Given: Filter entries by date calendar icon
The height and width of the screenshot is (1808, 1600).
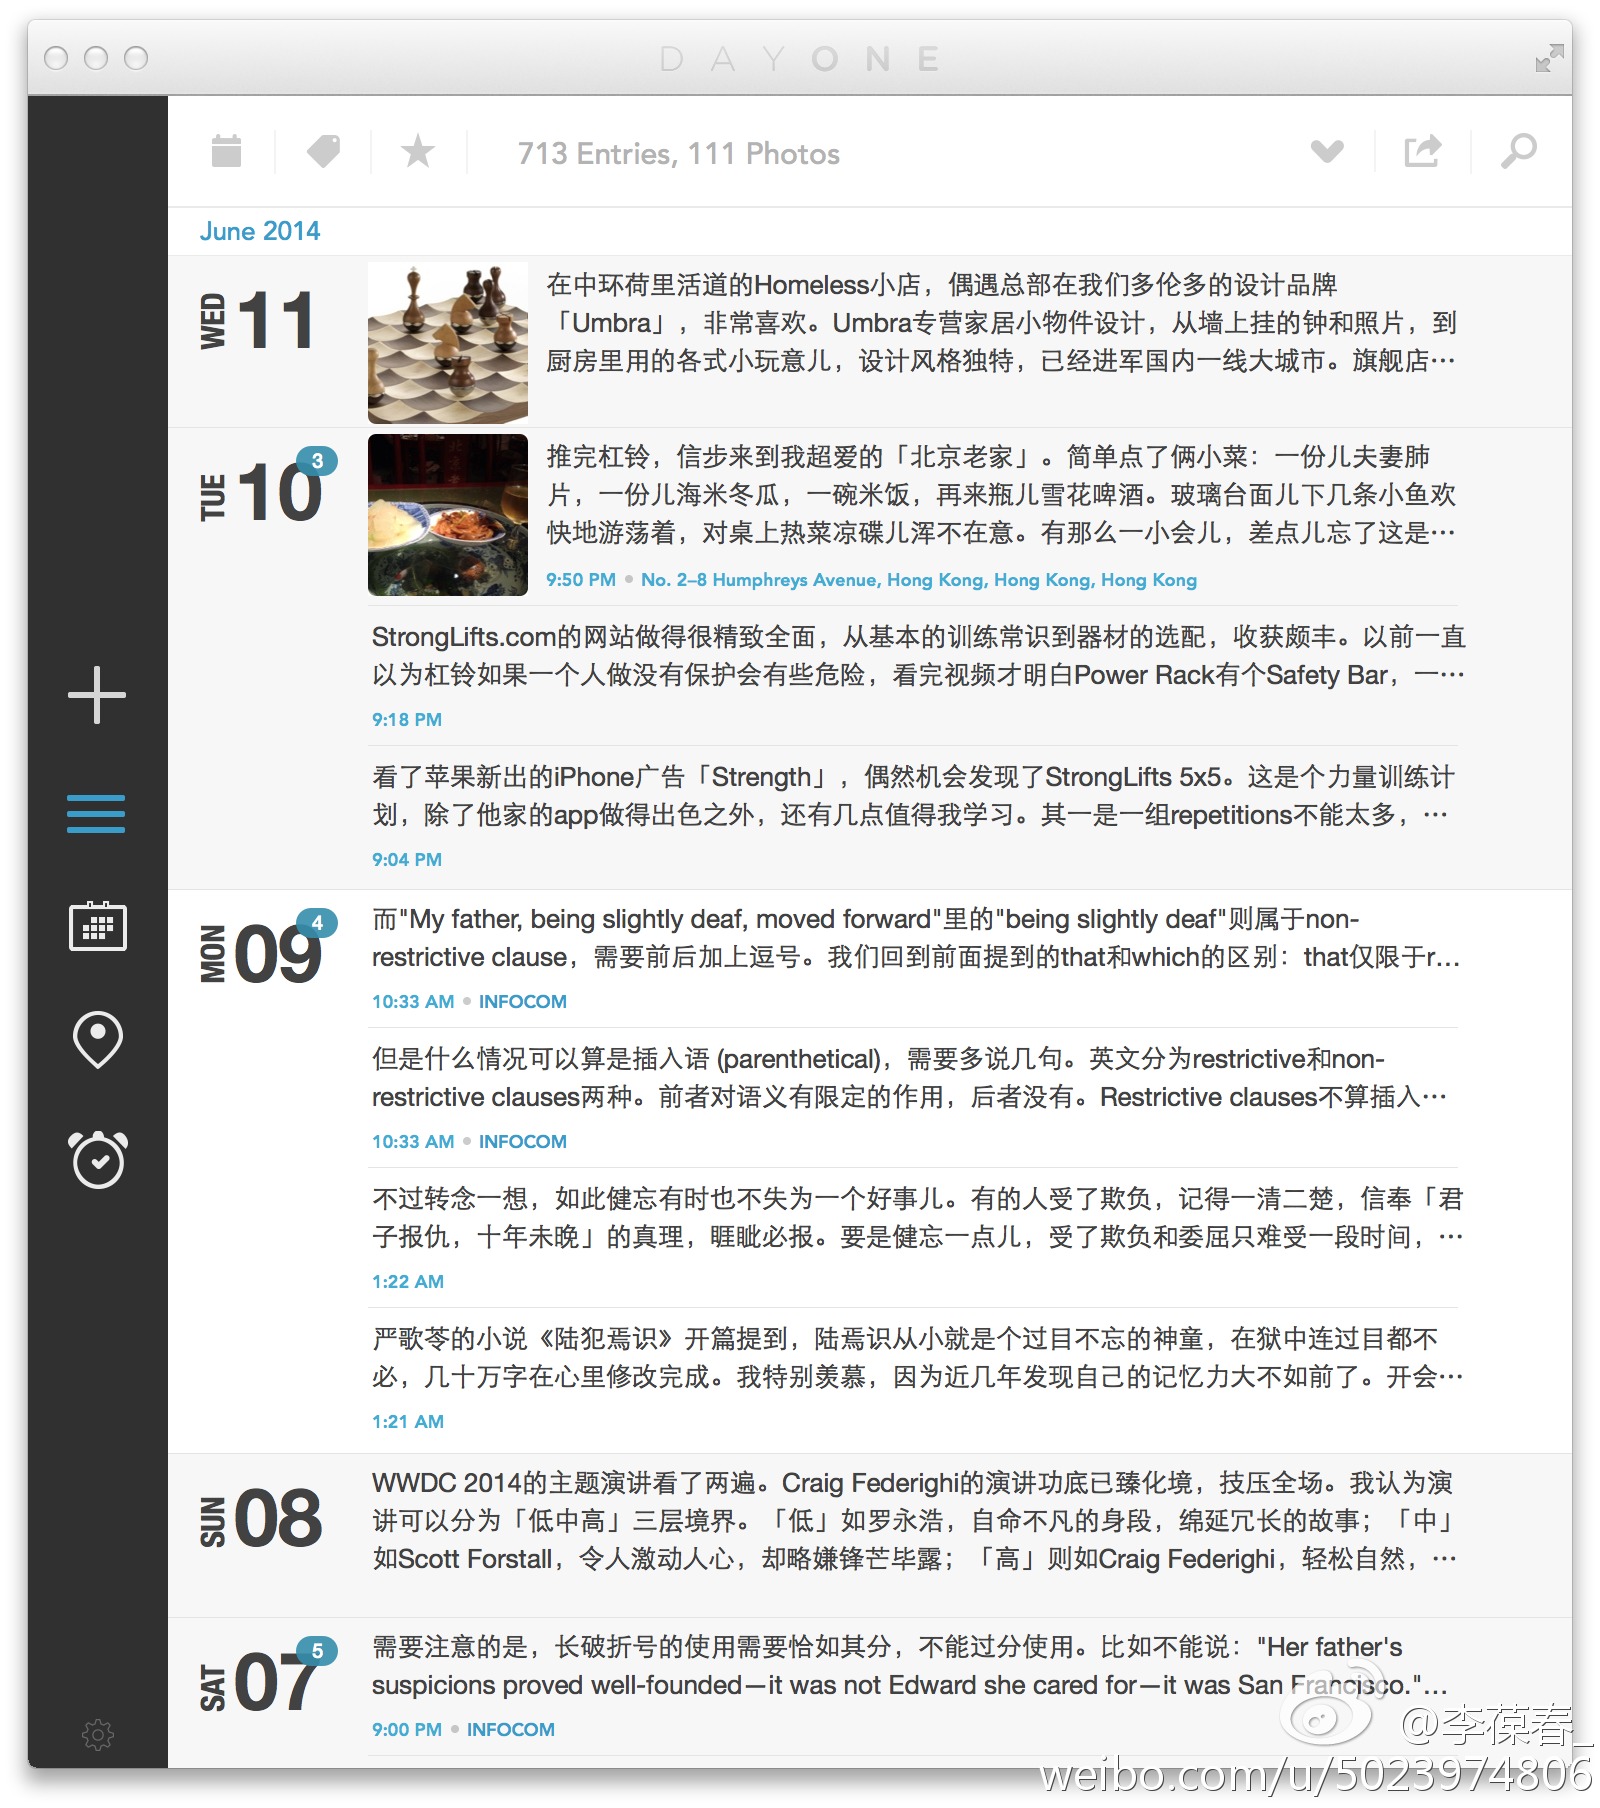Looking at the screenshot, I should 227,152.
